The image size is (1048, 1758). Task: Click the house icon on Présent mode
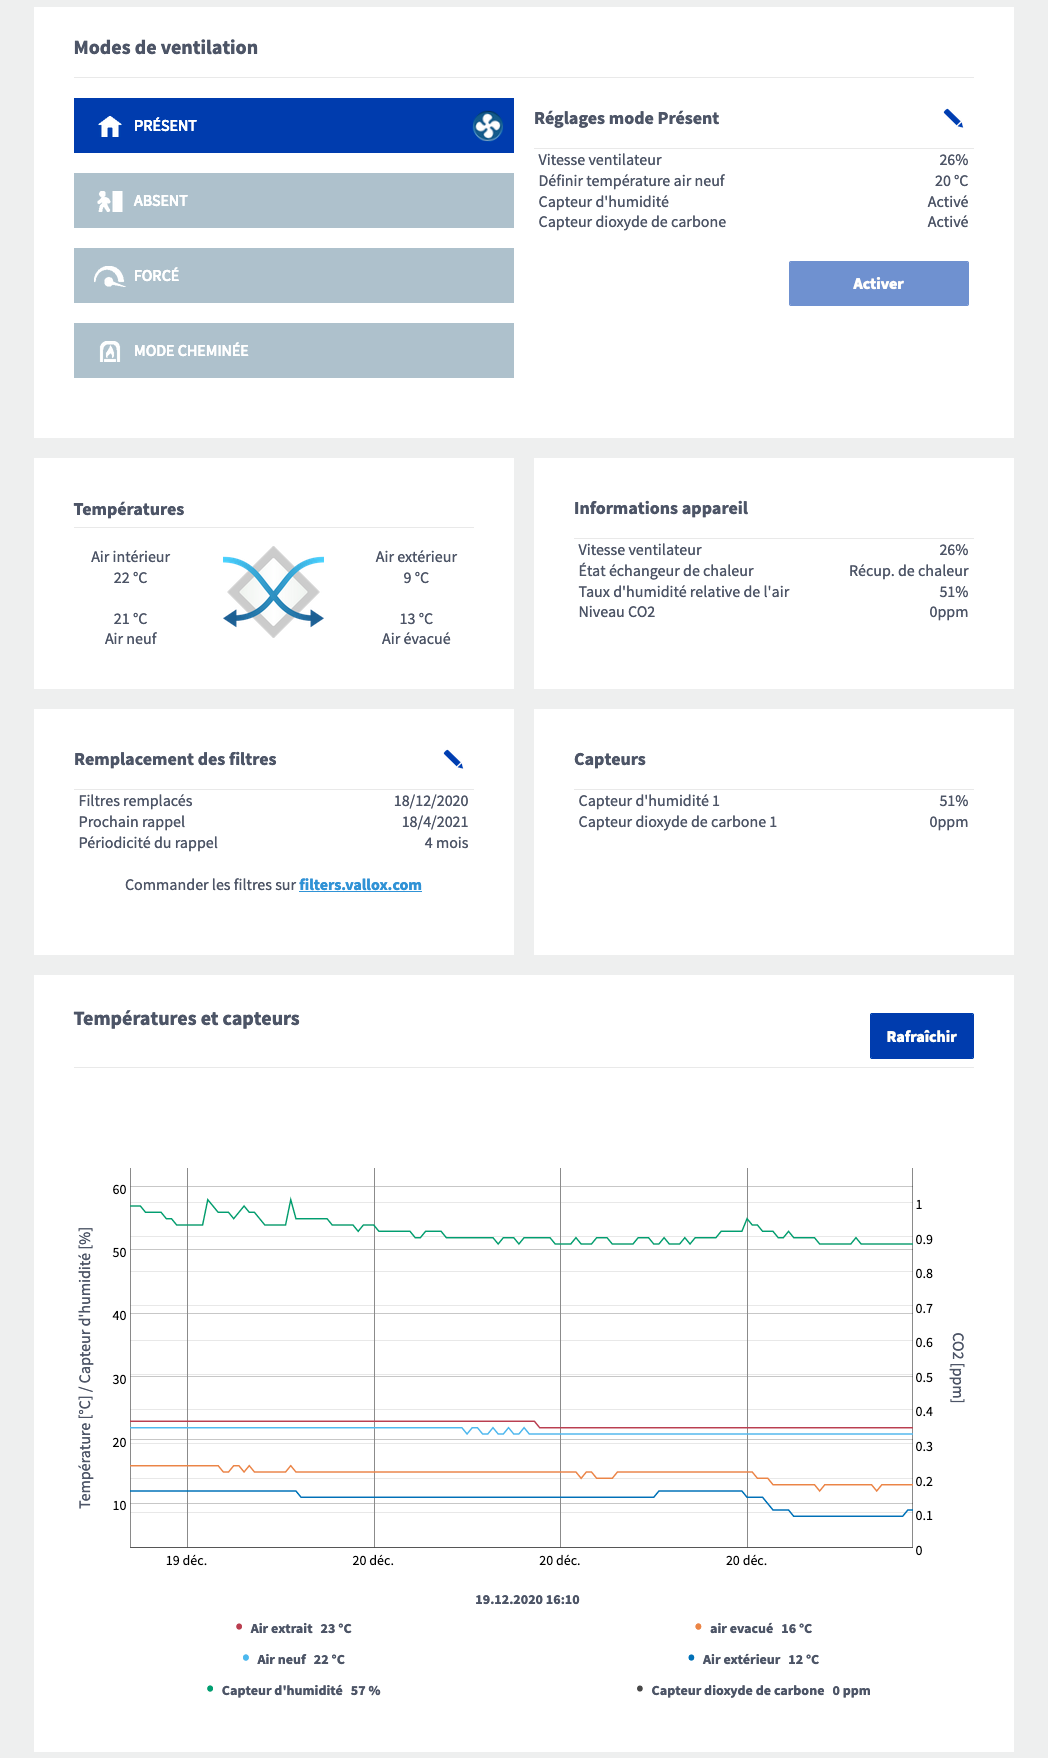(110, 126)
